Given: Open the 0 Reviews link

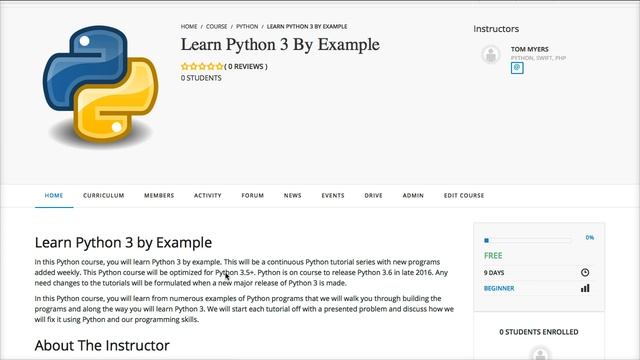Looking at the screenshot, I should (x=246, y=66).
